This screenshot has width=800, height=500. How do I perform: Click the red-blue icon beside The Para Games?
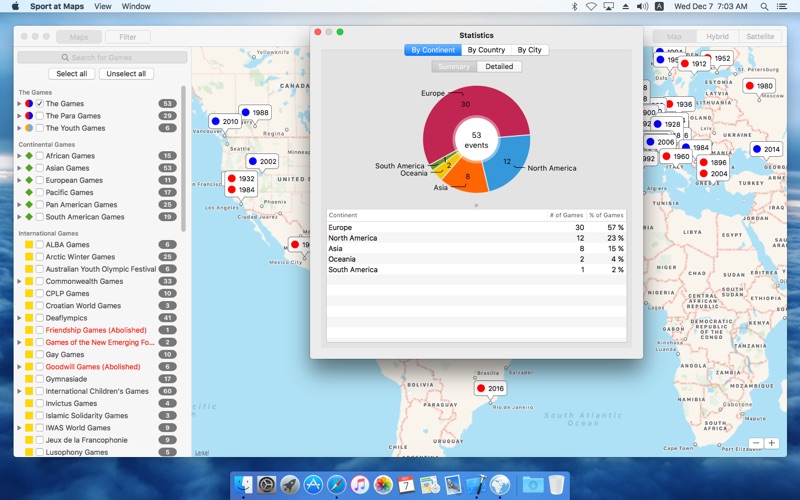point(29,116)
